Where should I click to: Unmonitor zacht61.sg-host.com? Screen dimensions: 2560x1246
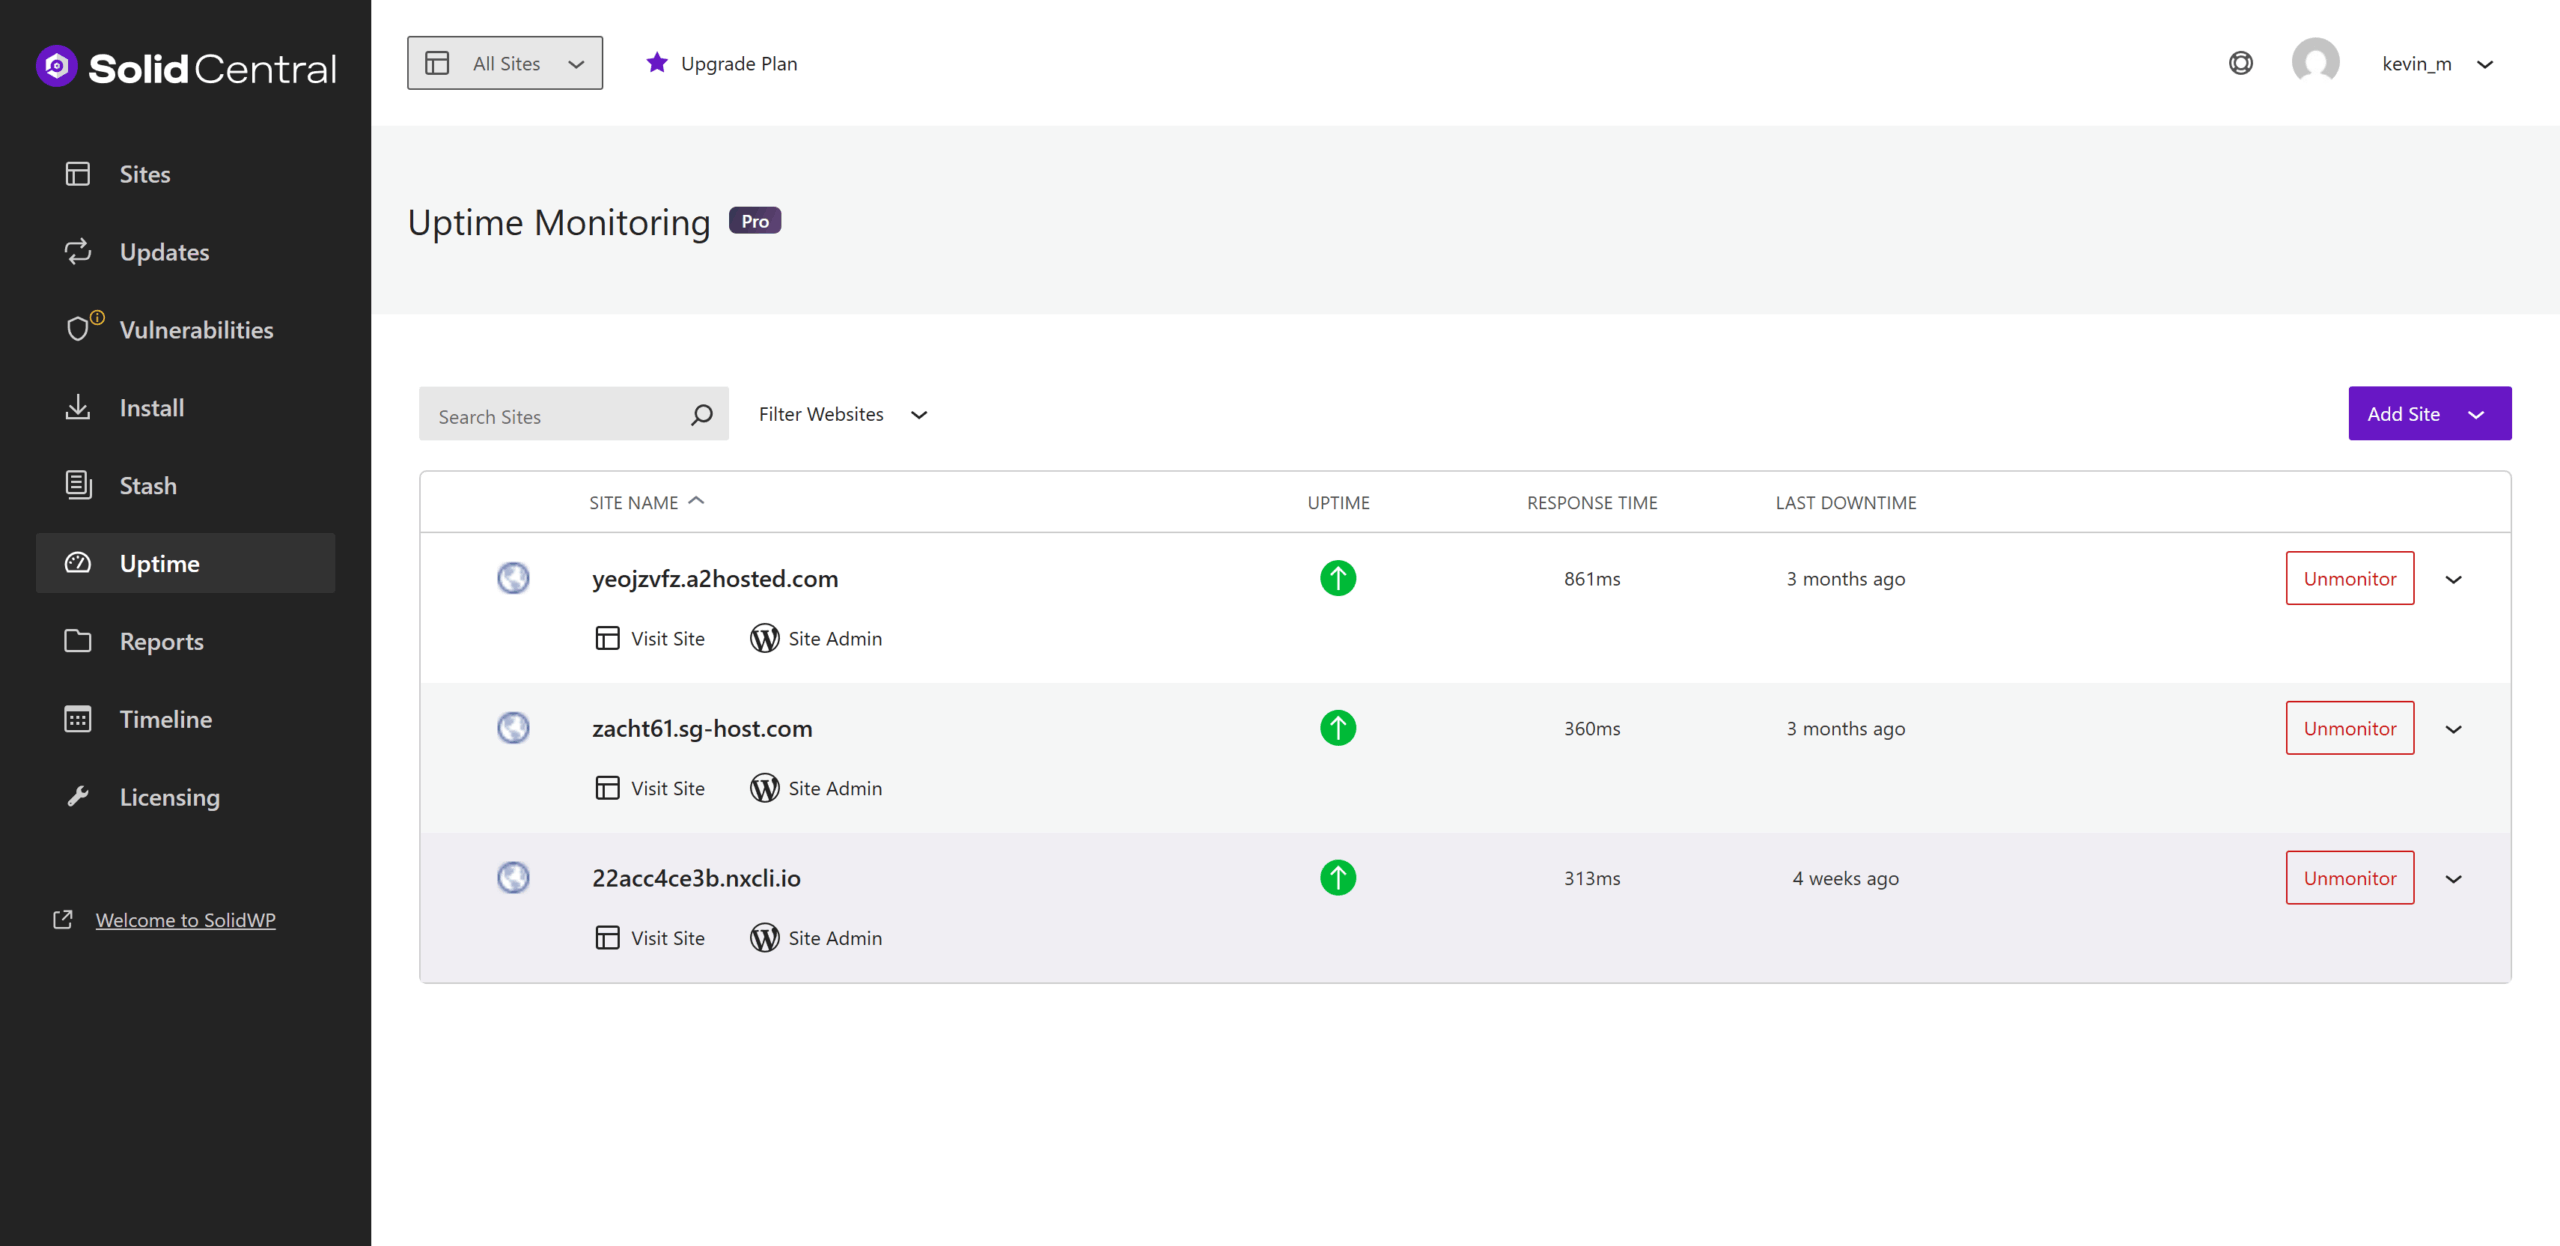pyautogui.click(x=2349, y=728)
